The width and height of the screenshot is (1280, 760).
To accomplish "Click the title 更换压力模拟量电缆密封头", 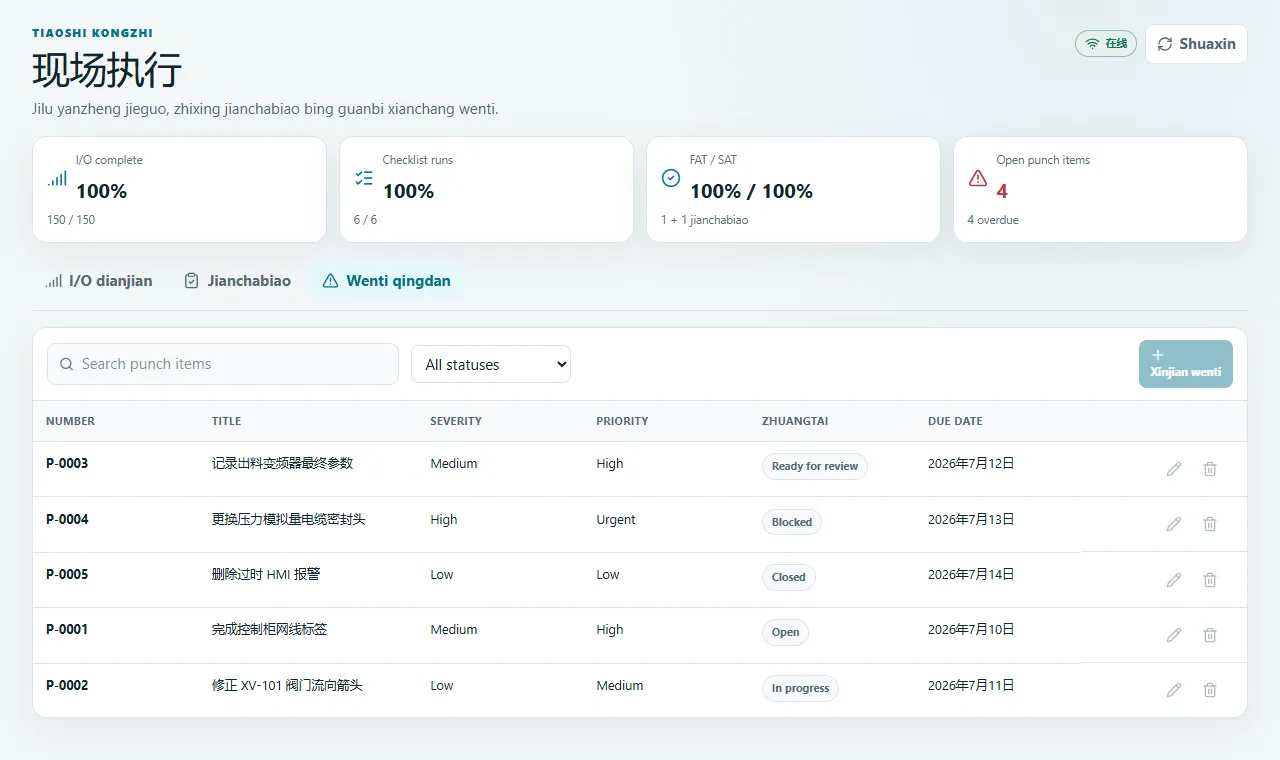I will click(x=289, y=520).
